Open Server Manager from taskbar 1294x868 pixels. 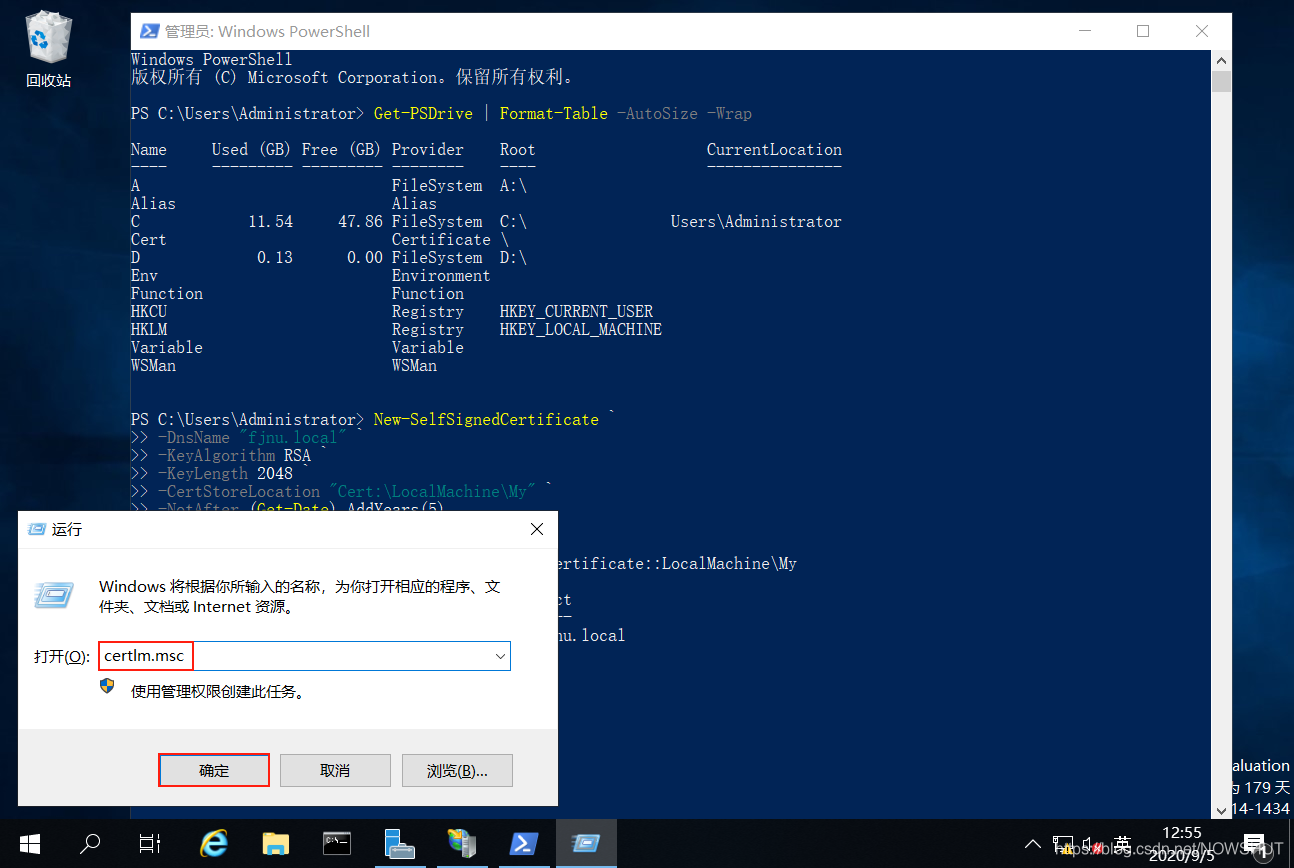pyautogui.click(x=399, y=844)
